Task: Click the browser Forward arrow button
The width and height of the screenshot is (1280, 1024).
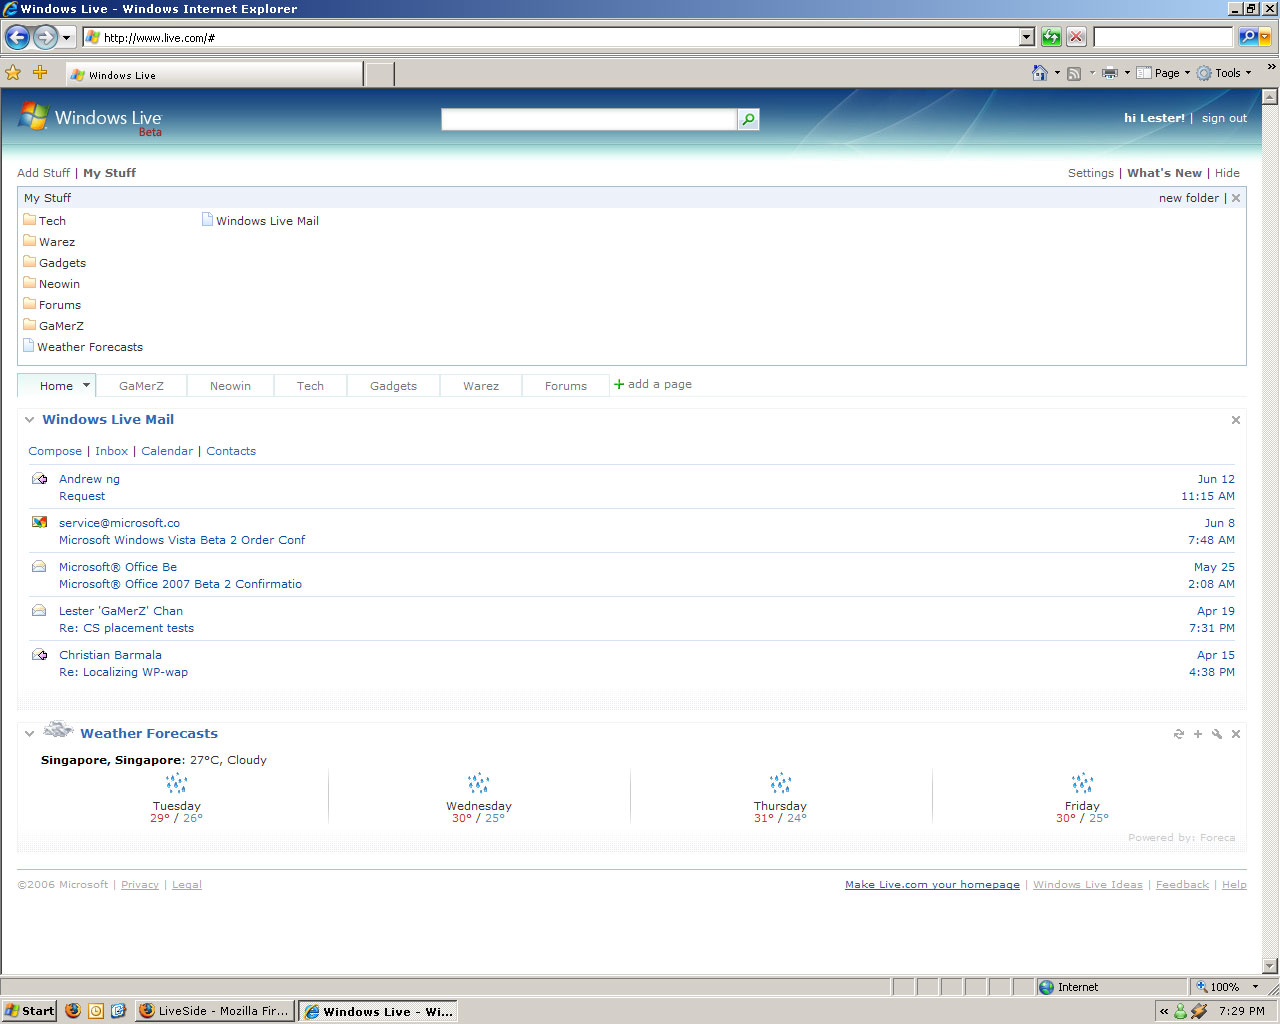Action: [45, 38]
